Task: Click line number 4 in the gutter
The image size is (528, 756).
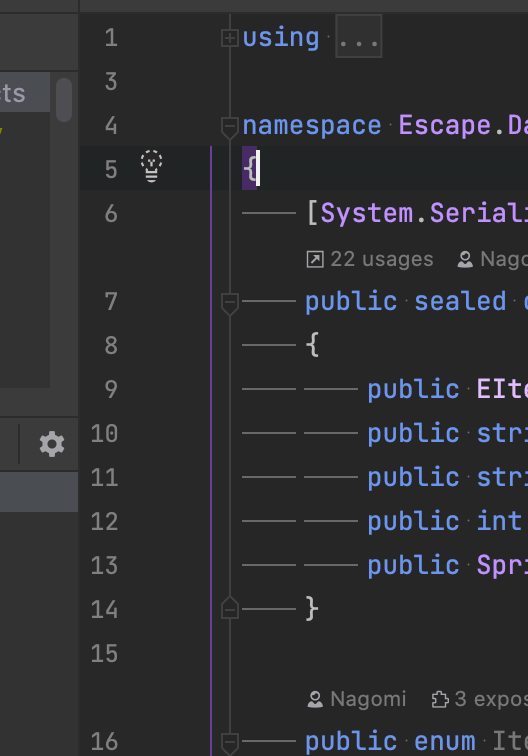Action: click(111, 126)
